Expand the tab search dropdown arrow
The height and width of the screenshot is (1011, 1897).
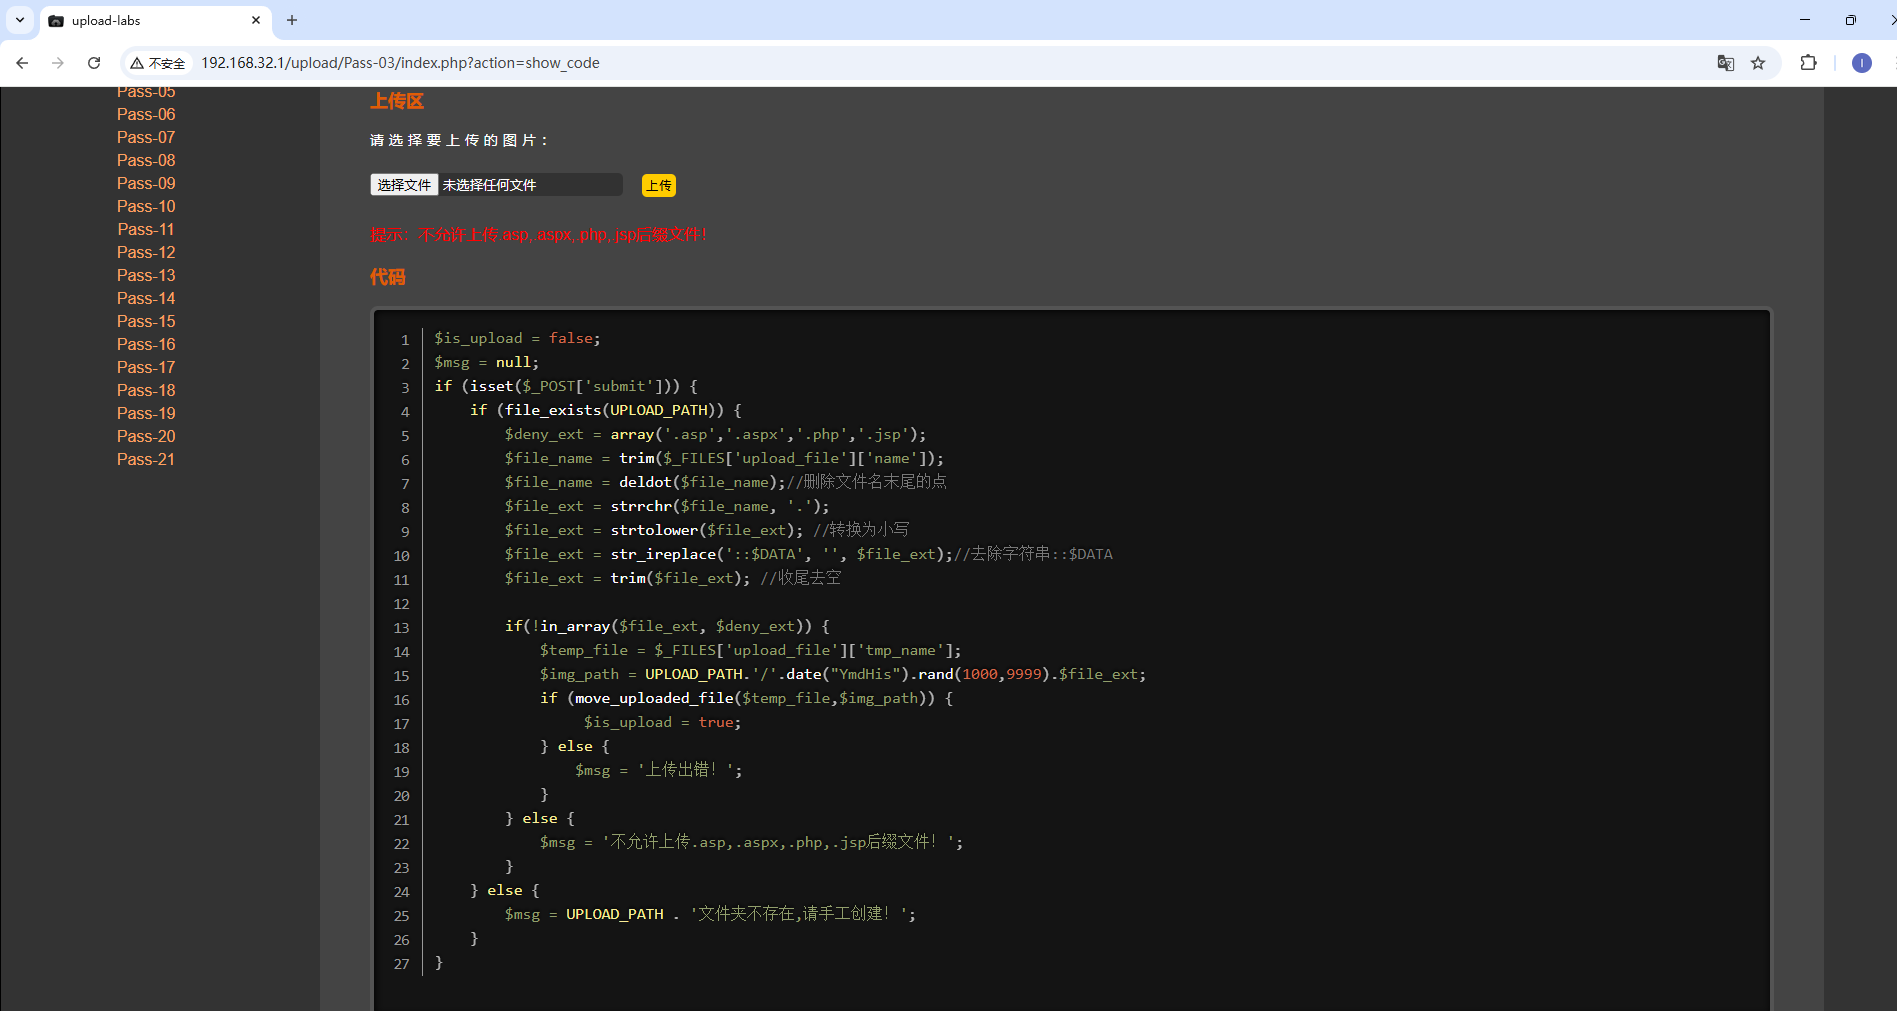pyautogui.click(x=20, y=20)
